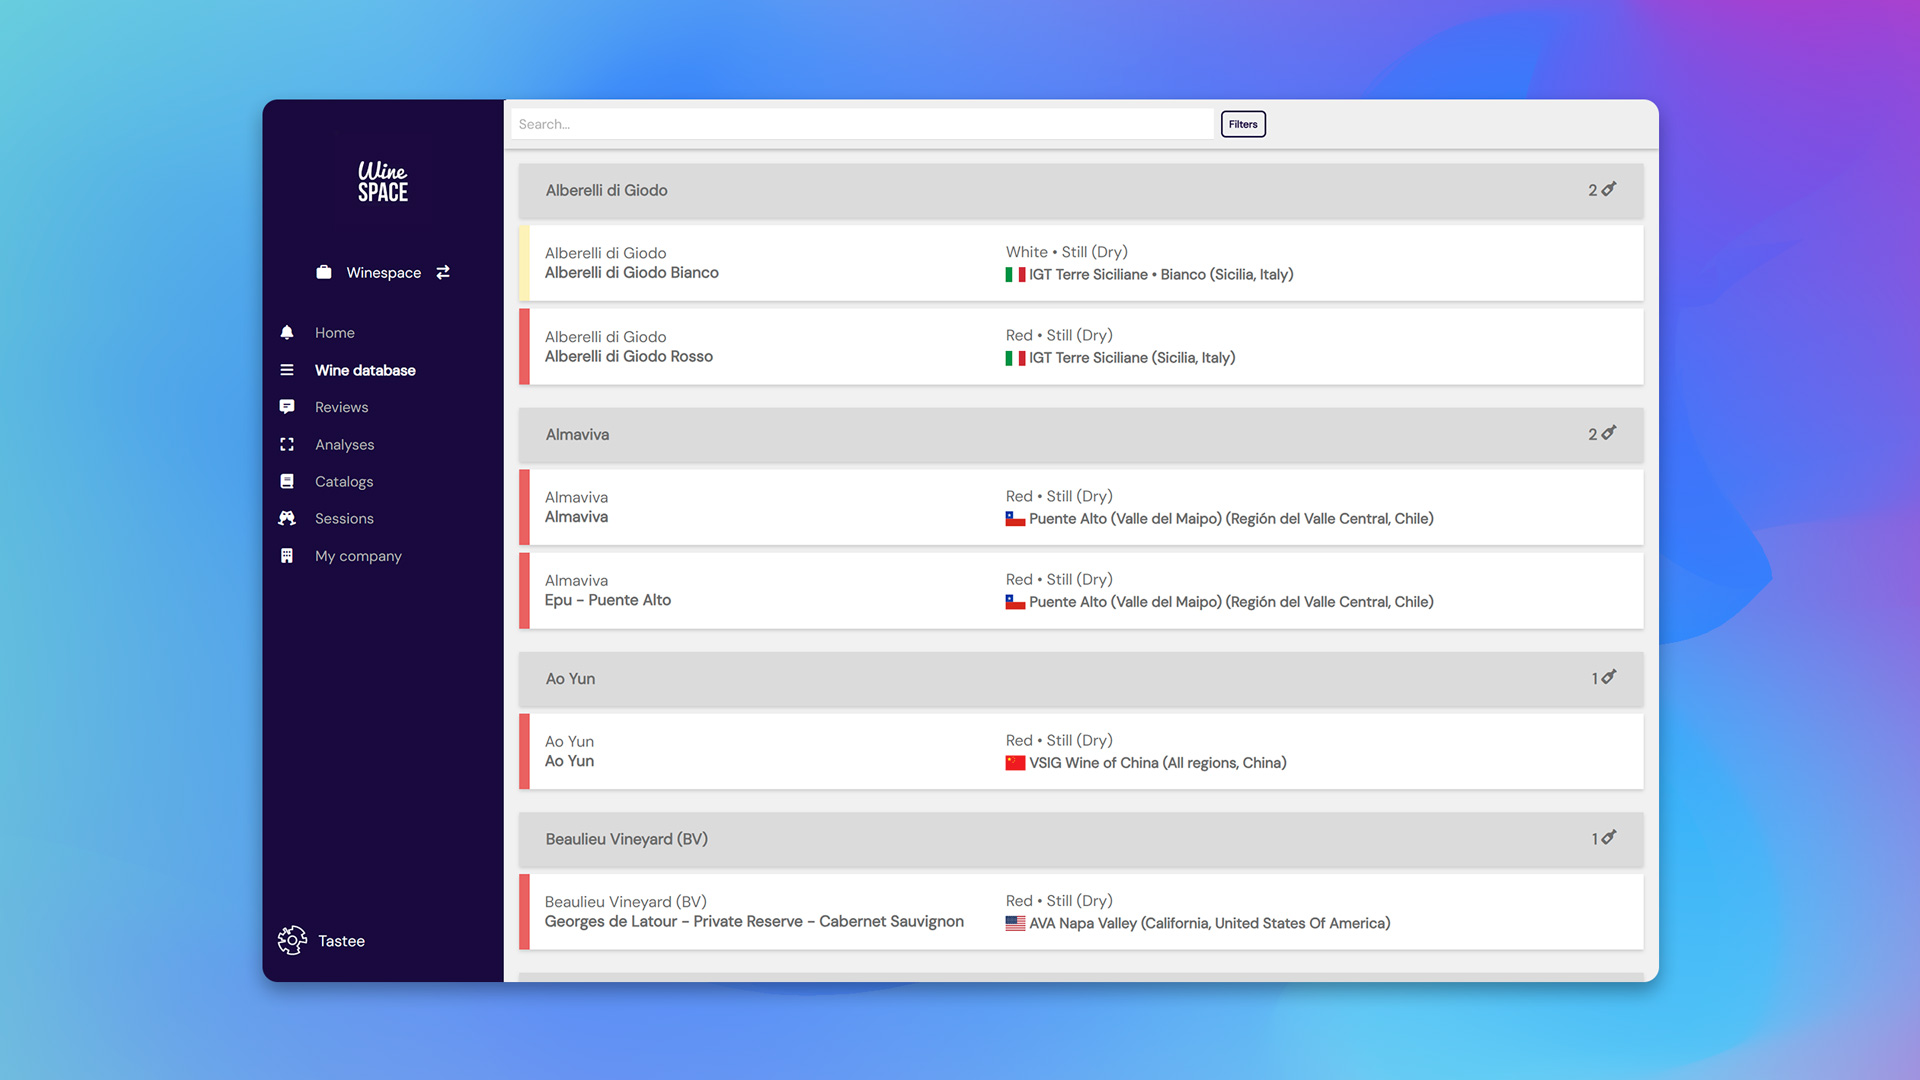Click the red color bar on Almaviva wine
Image resolution: width=1920 pixels, height=1080 pixels.
(524, 507)
